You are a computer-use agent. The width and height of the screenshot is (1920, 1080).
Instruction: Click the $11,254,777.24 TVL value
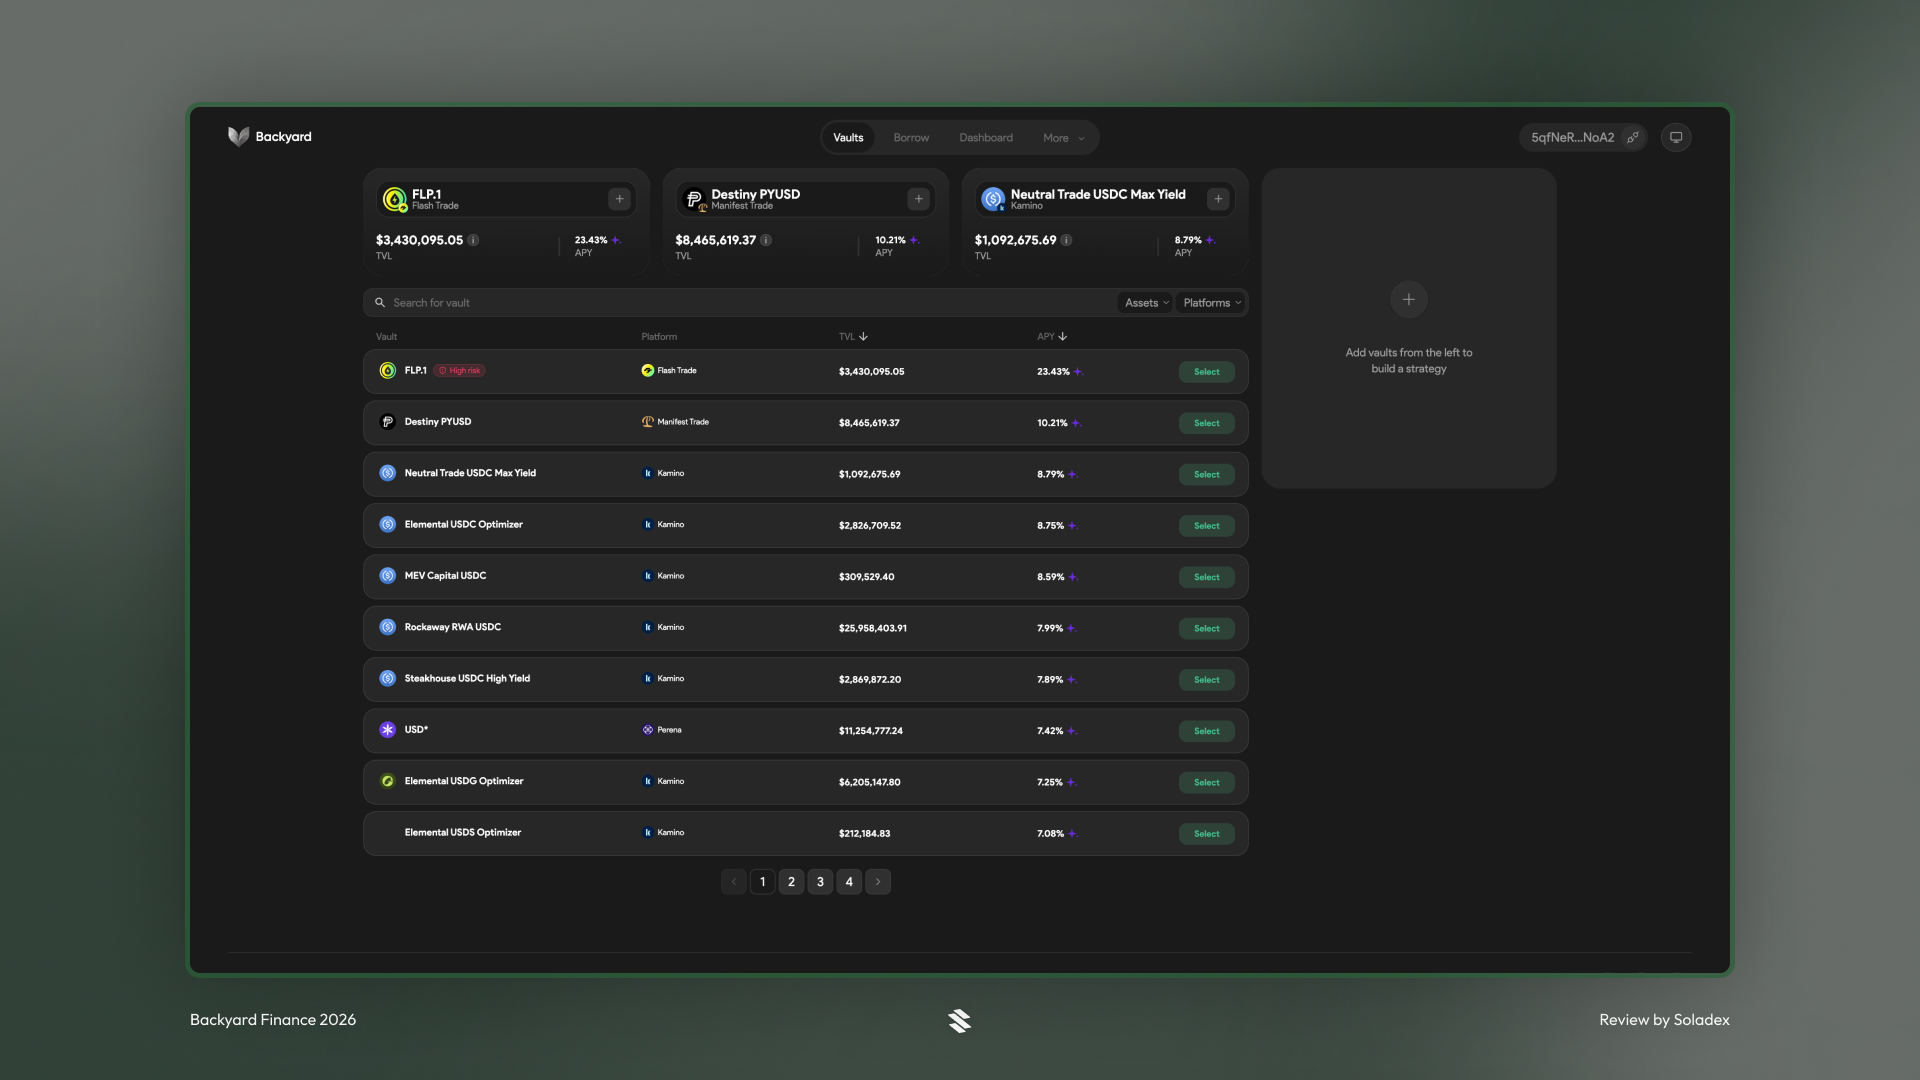(871, 731)
